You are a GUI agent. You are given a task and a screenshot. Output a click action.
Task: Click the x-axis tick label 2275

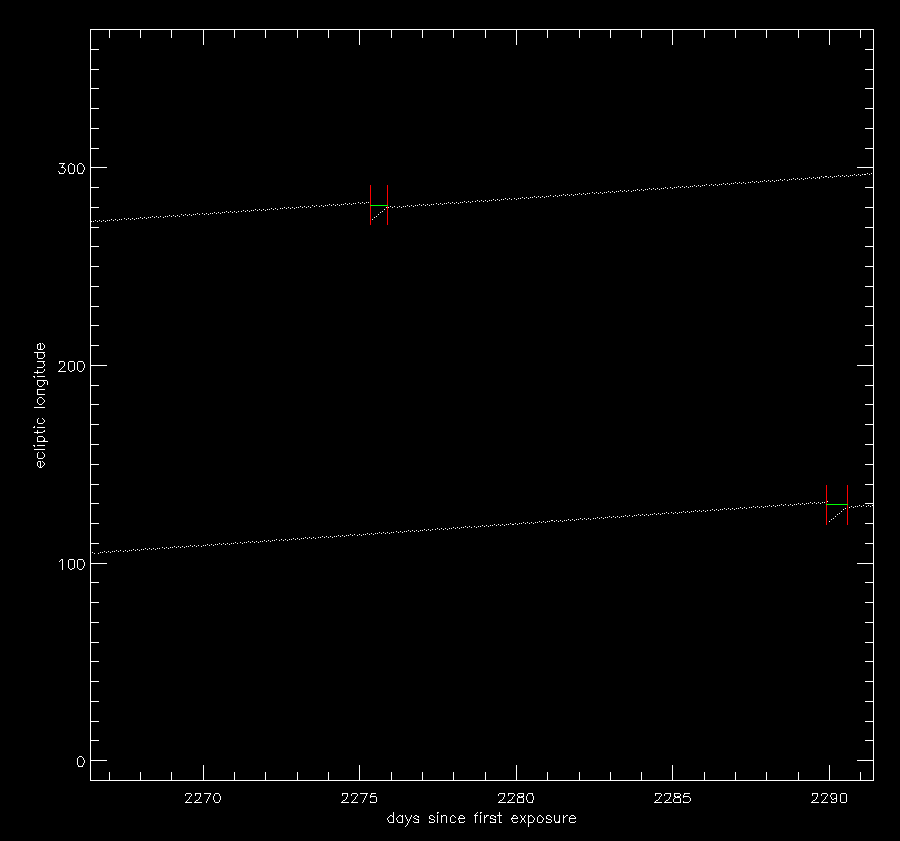[359, 799]
